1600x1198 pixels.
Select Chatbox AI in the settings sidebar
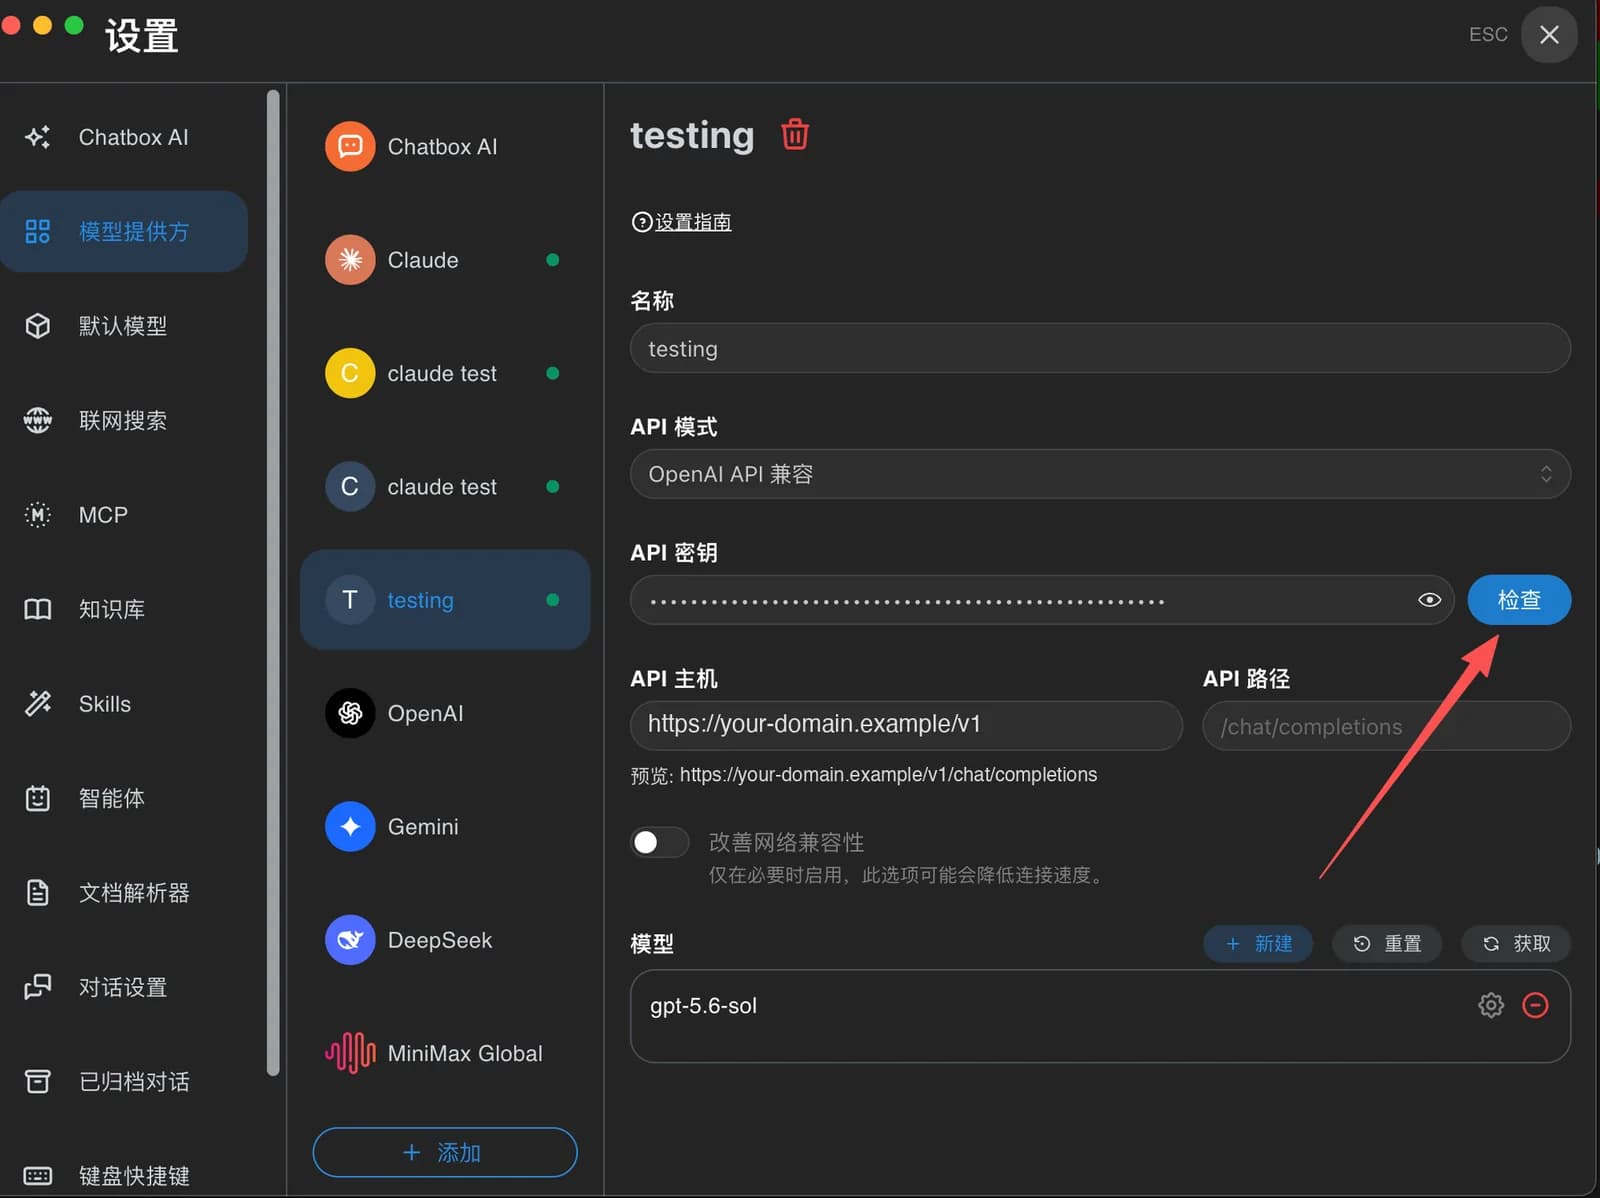click(124, 137)
